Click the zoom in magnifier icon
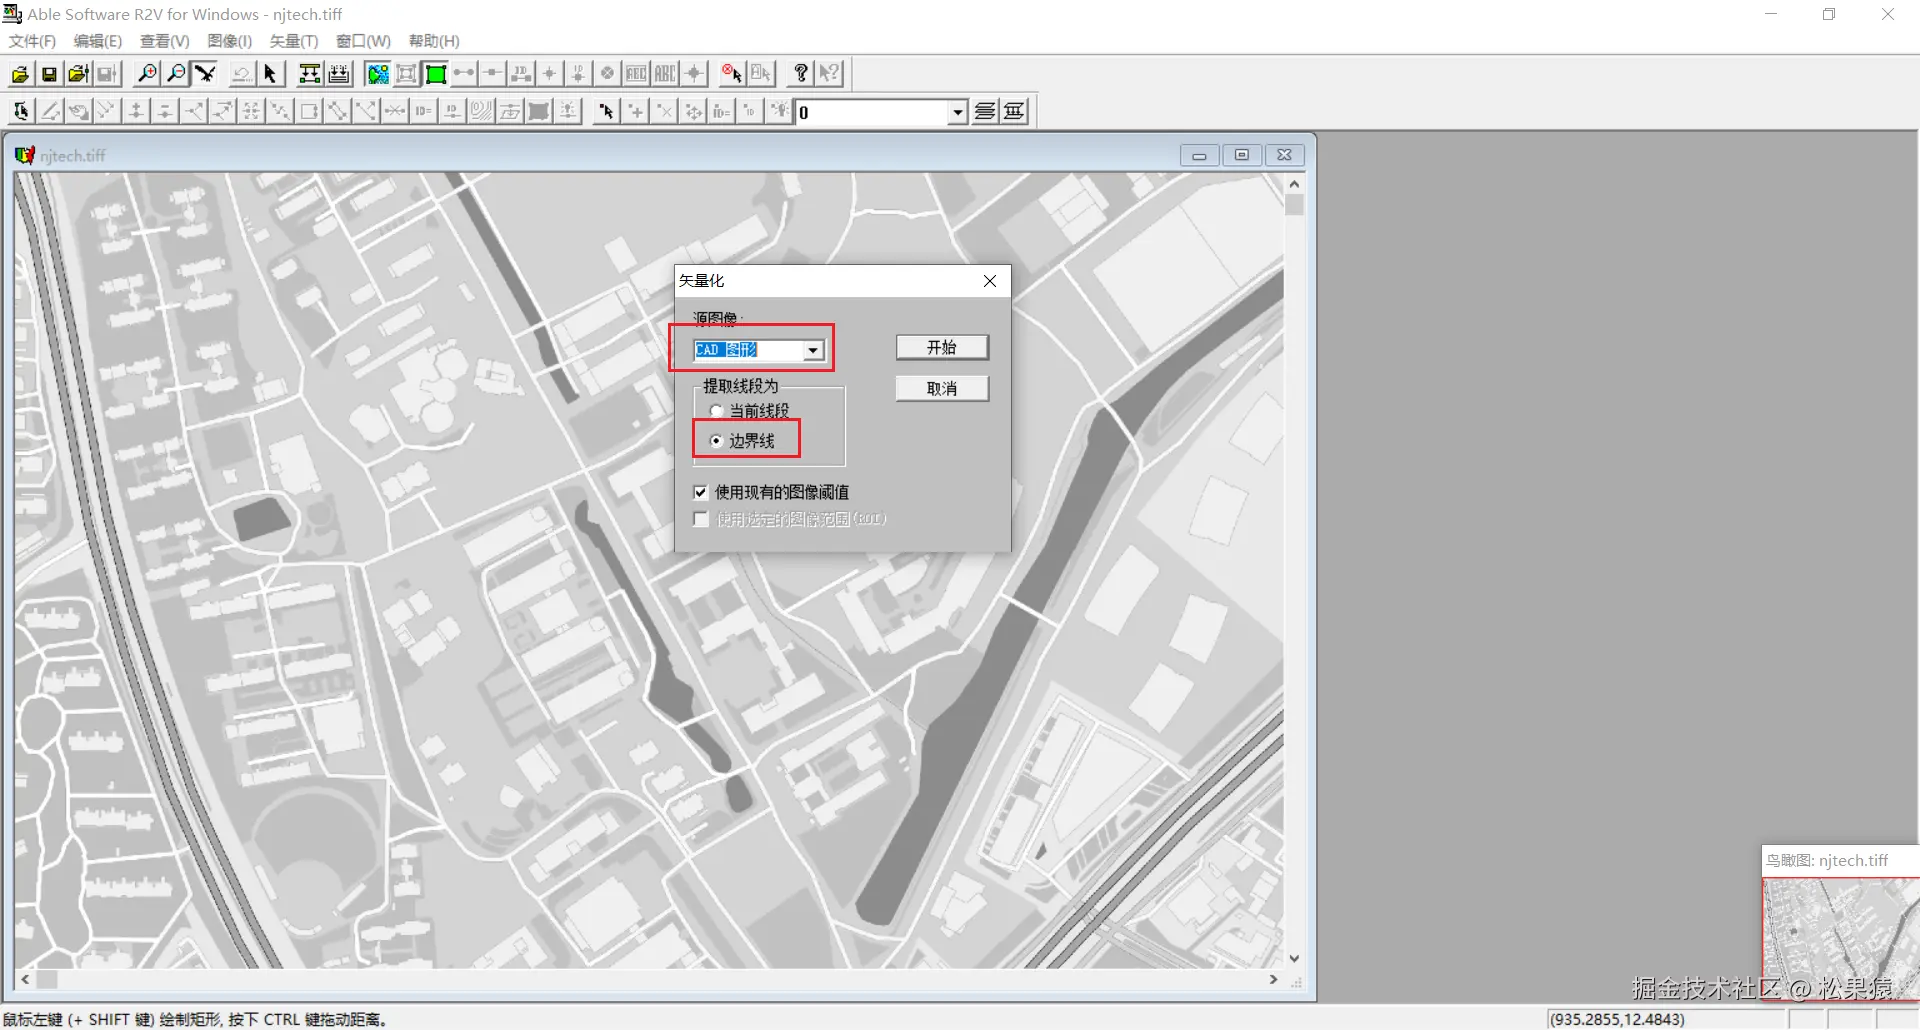Image resolution: width=1920 pixels, height=1030 pixels. pos(147,74)
